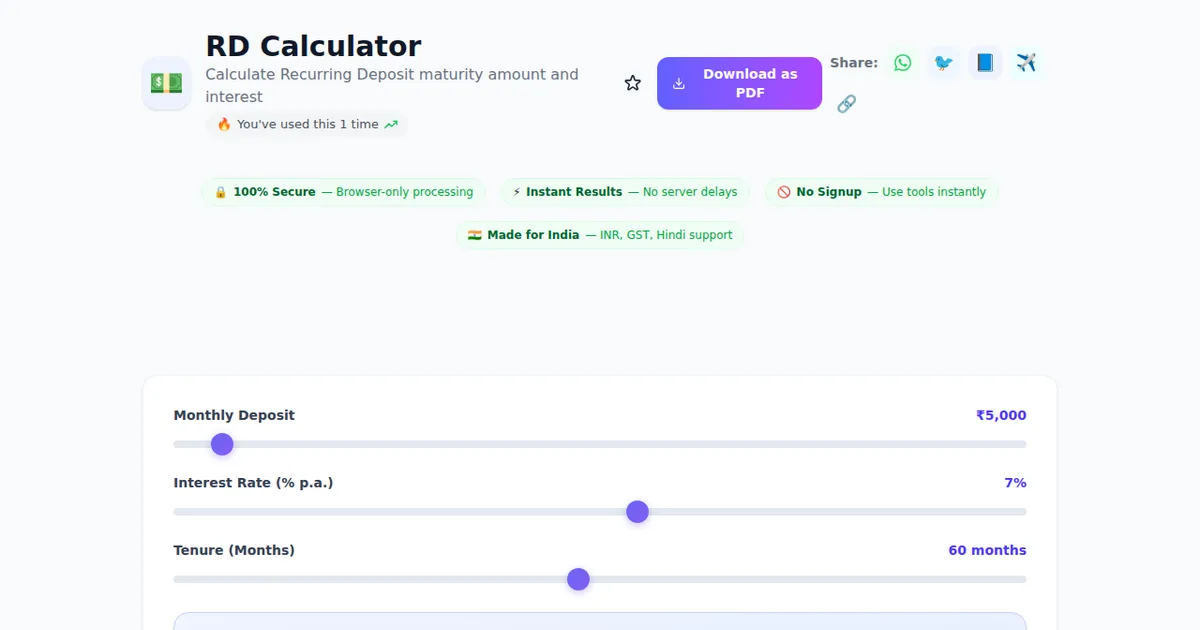Click the Instant Results badge
The image size is (1200, 630).
point(625,192)
